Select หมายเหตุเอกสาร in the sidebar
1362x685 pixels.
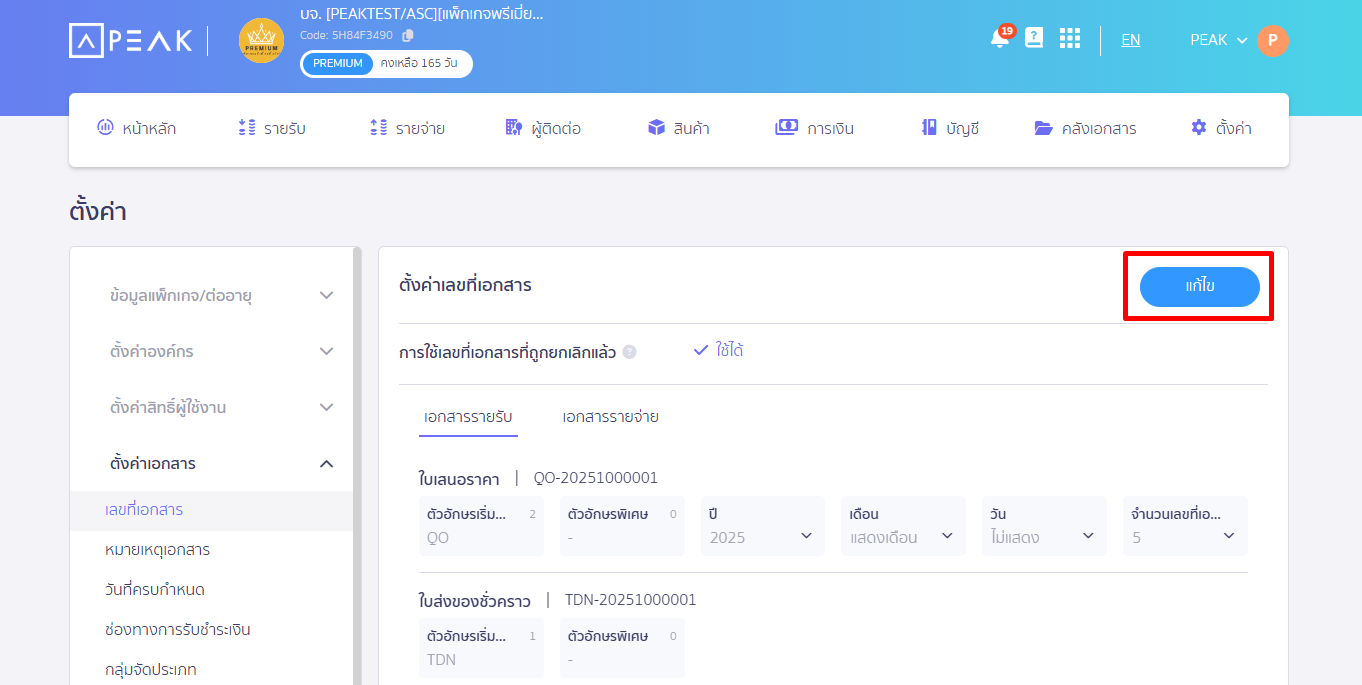pos(157,550)
